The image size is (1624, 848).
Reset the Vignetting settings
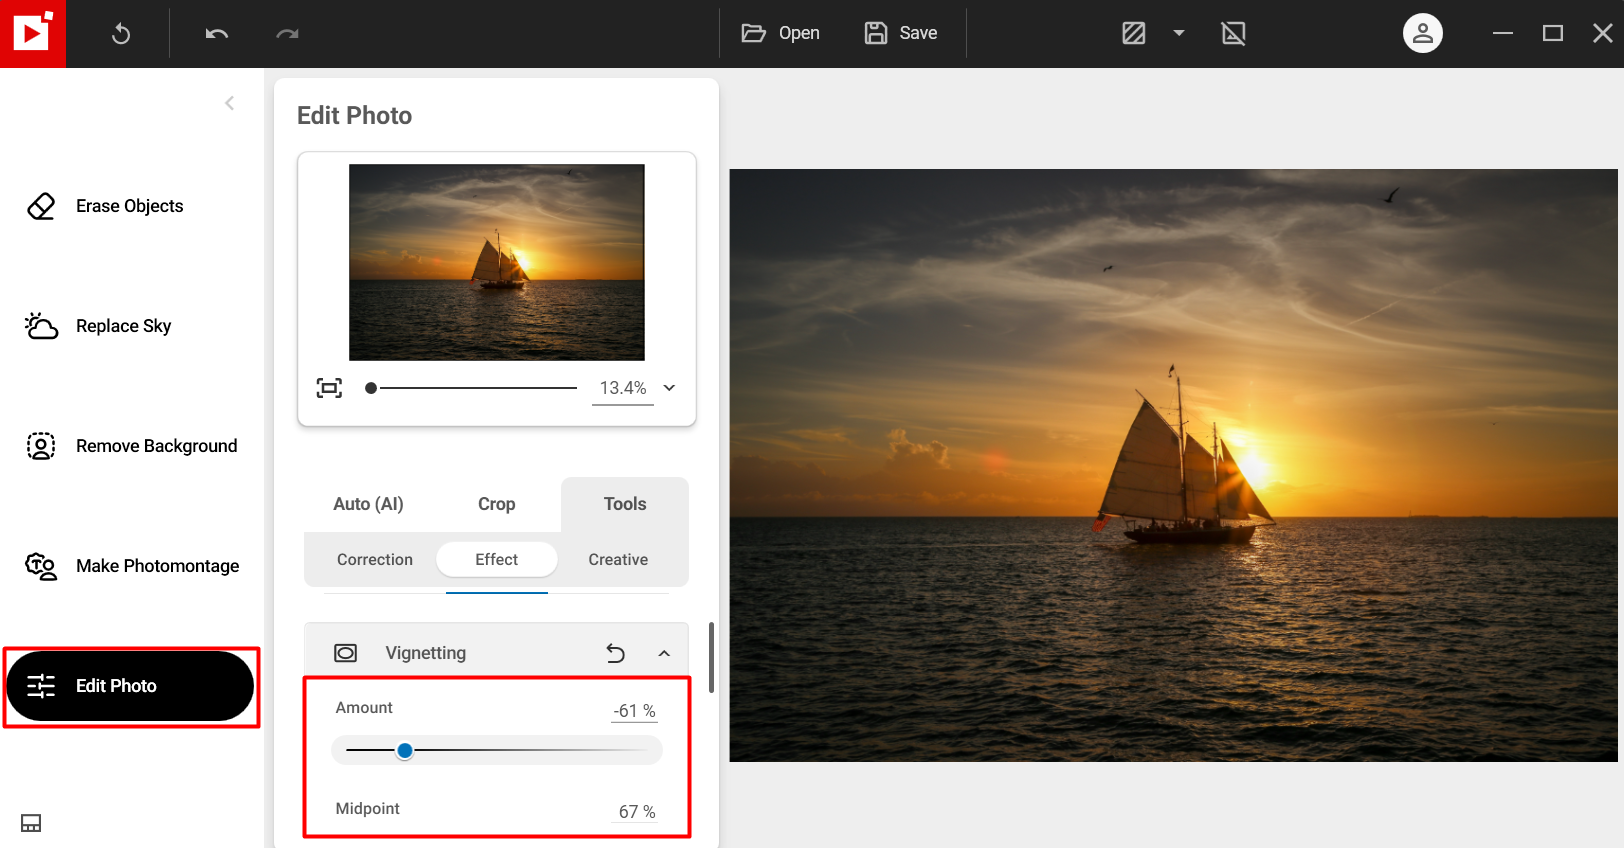pyautogui.click(x=616, y=653)
